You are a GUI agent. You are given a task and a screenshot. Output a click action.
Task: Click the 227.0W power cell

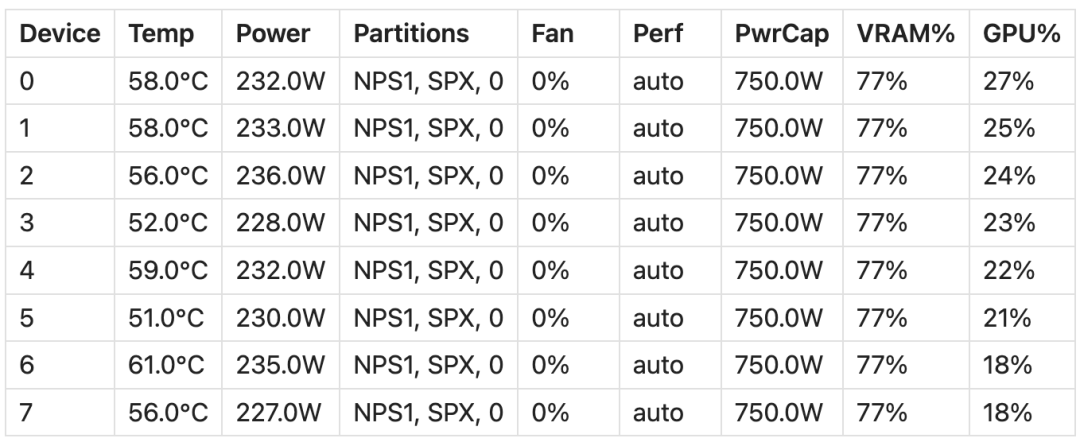pyautogui.click(x=280, y=412)
